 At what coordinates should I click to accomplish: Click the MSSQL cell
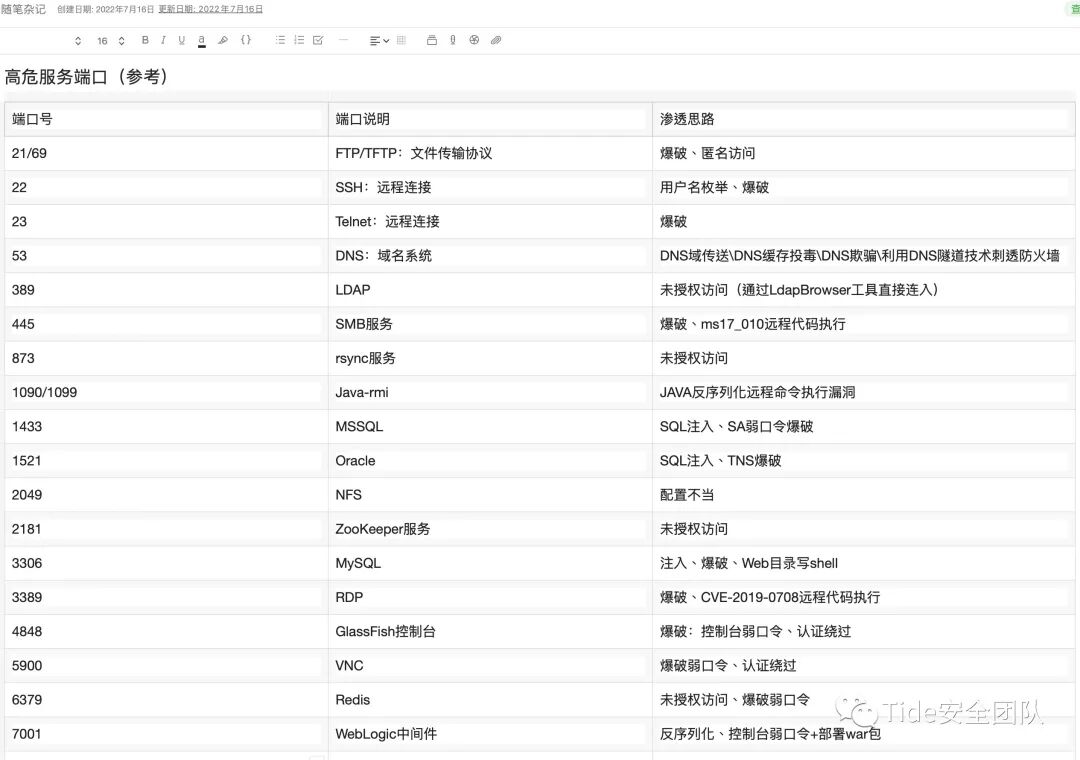coord(490,427)
